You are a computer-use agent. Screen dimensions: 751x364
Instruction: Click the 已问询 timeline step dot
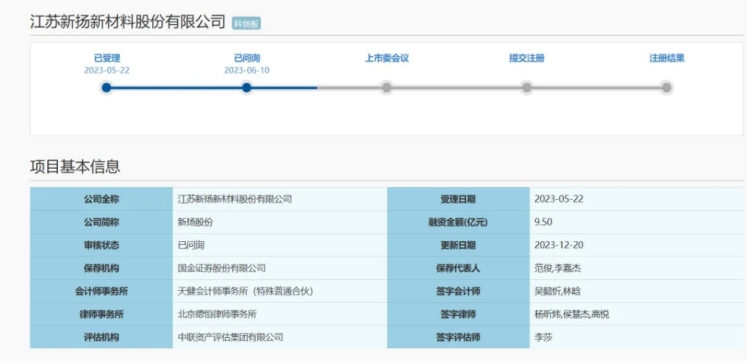(x=247, y=88)
